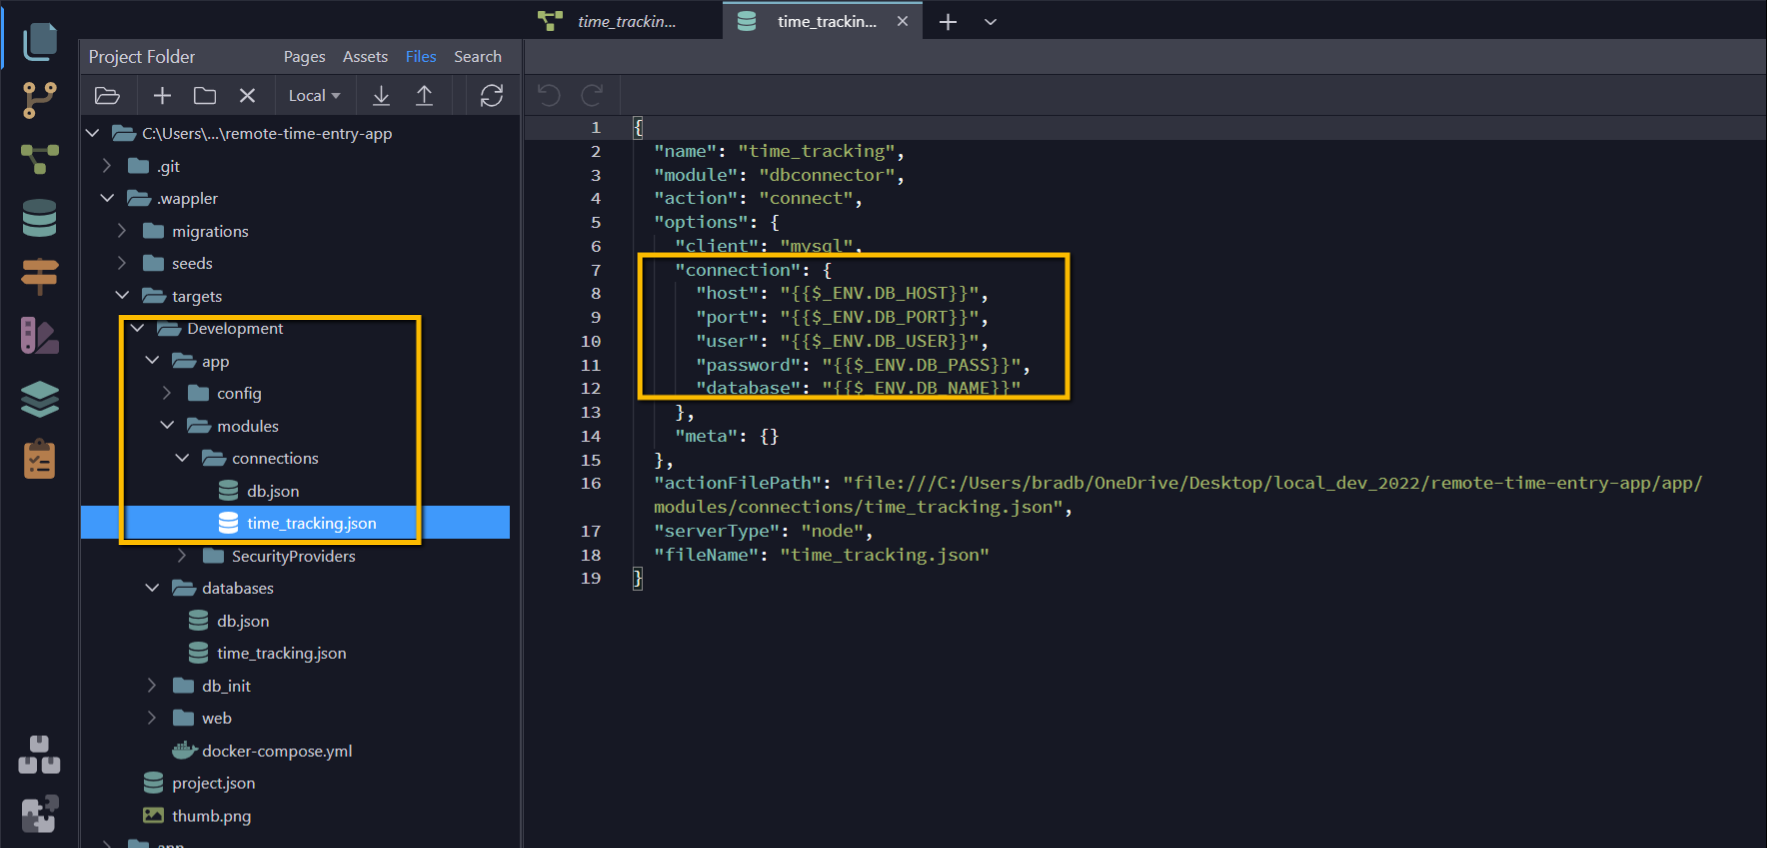1767x848 pixels.
Task: Click the new file plus icon
Action: click(162, 96)
